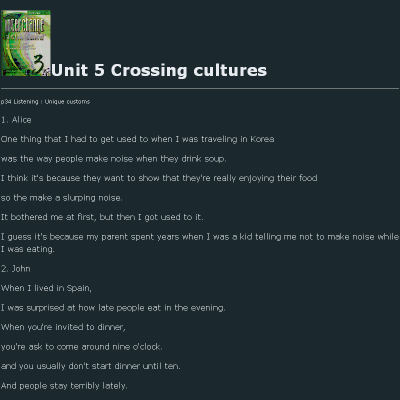Select the '2. John' speaker label
Screen dimensions: 400x400
click(16, 269)
